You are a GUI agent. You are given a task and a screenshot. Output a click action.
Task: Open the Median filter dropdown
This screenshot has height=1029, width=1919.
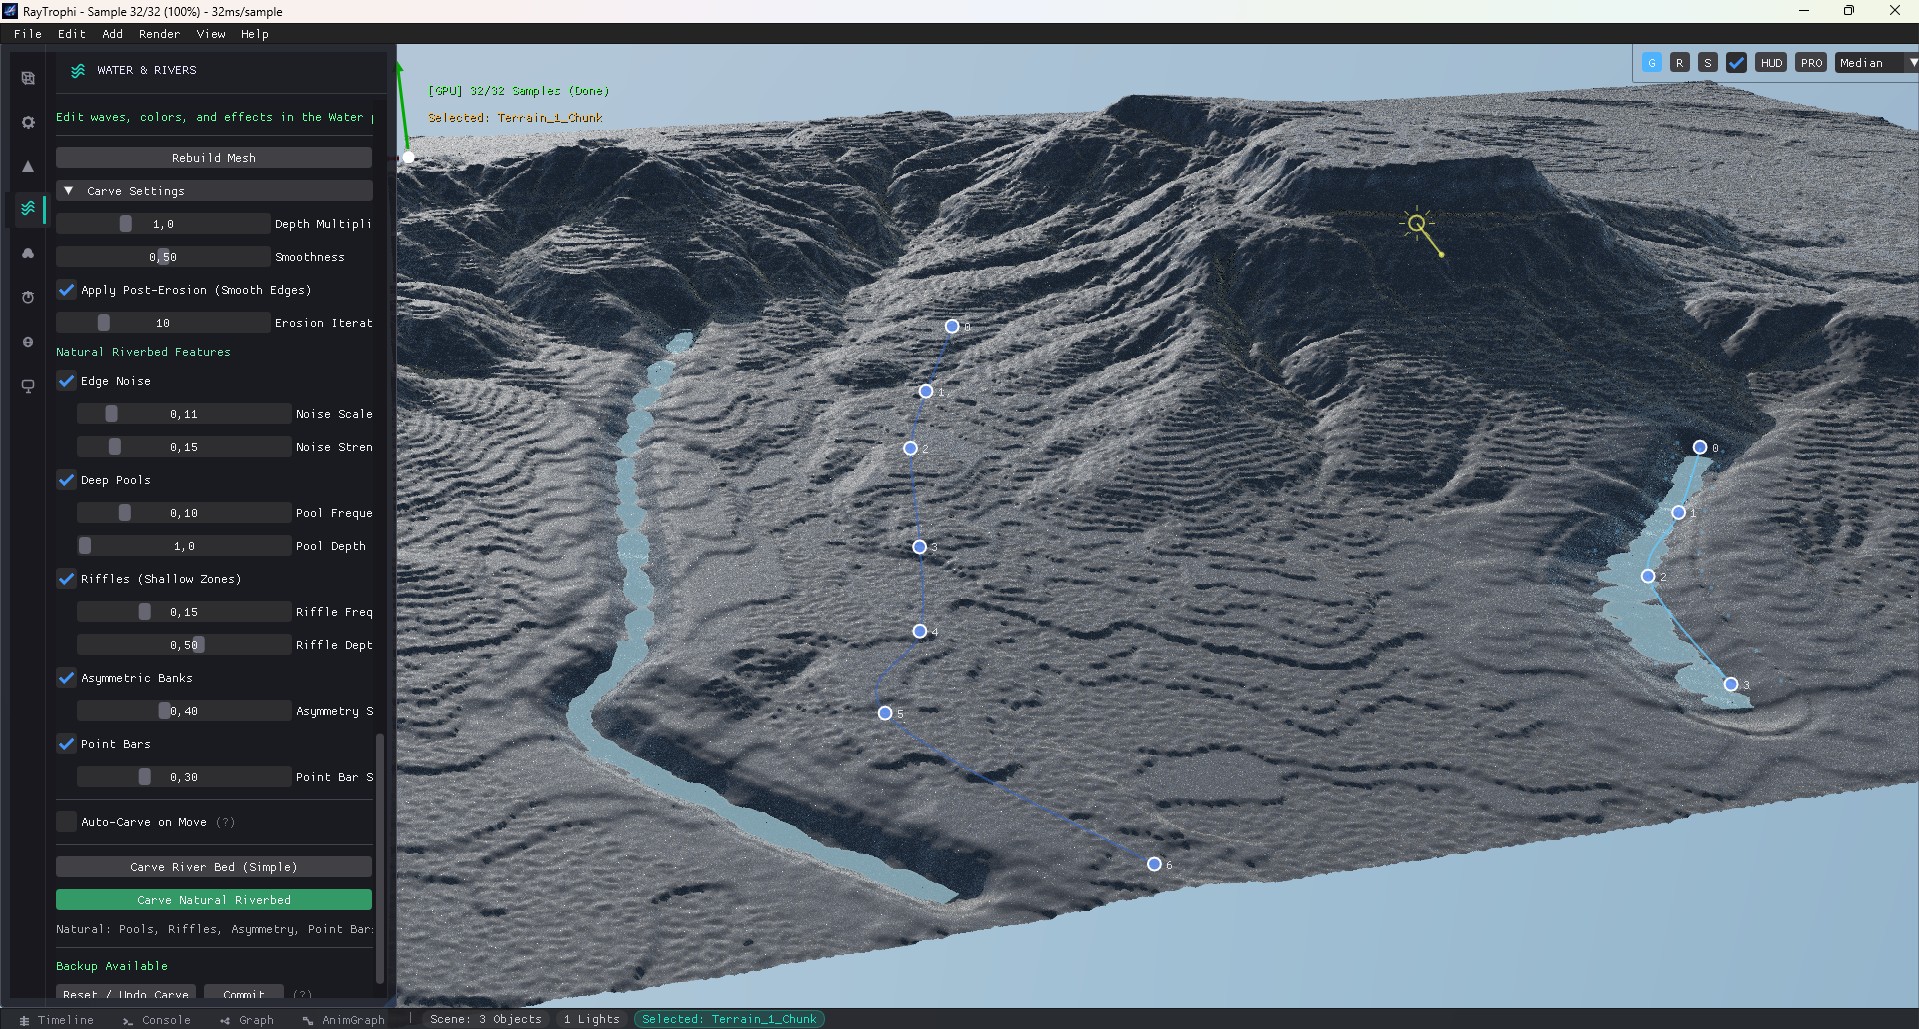1876,63
